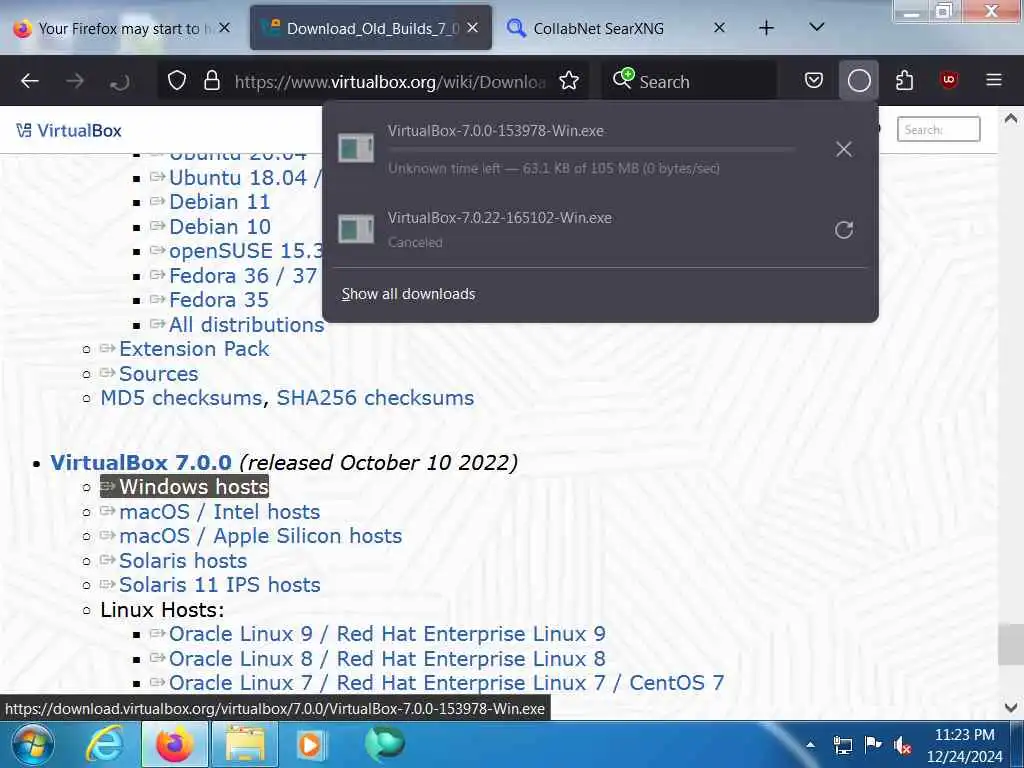1024x768 pixels.
Task: Open Oracle Linux 8 / RHEL 8 link
Action: click(x=387, y=658)
